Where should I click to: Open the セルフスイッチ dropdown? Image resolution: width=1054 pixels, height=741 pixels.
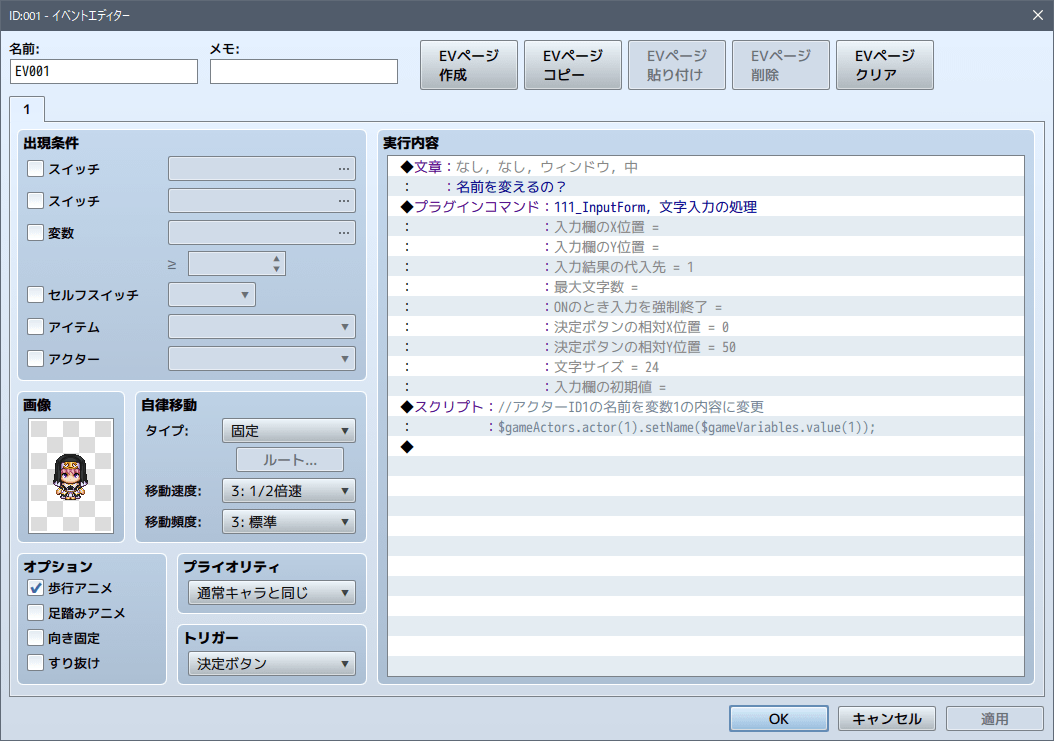point(212,295)
